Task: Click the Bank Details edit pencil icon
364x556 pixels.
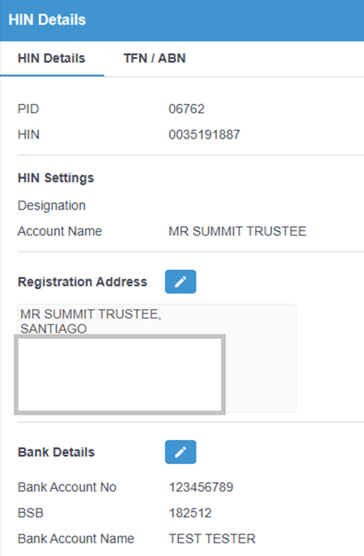Action: 180,452
